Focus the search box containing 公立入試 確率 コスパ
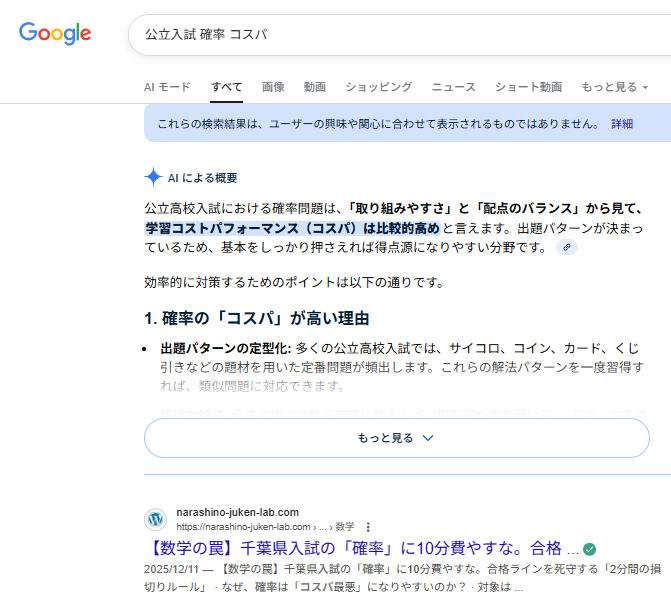Image resolution: width=671 pixels, height=603 pixels. (400, 34)
